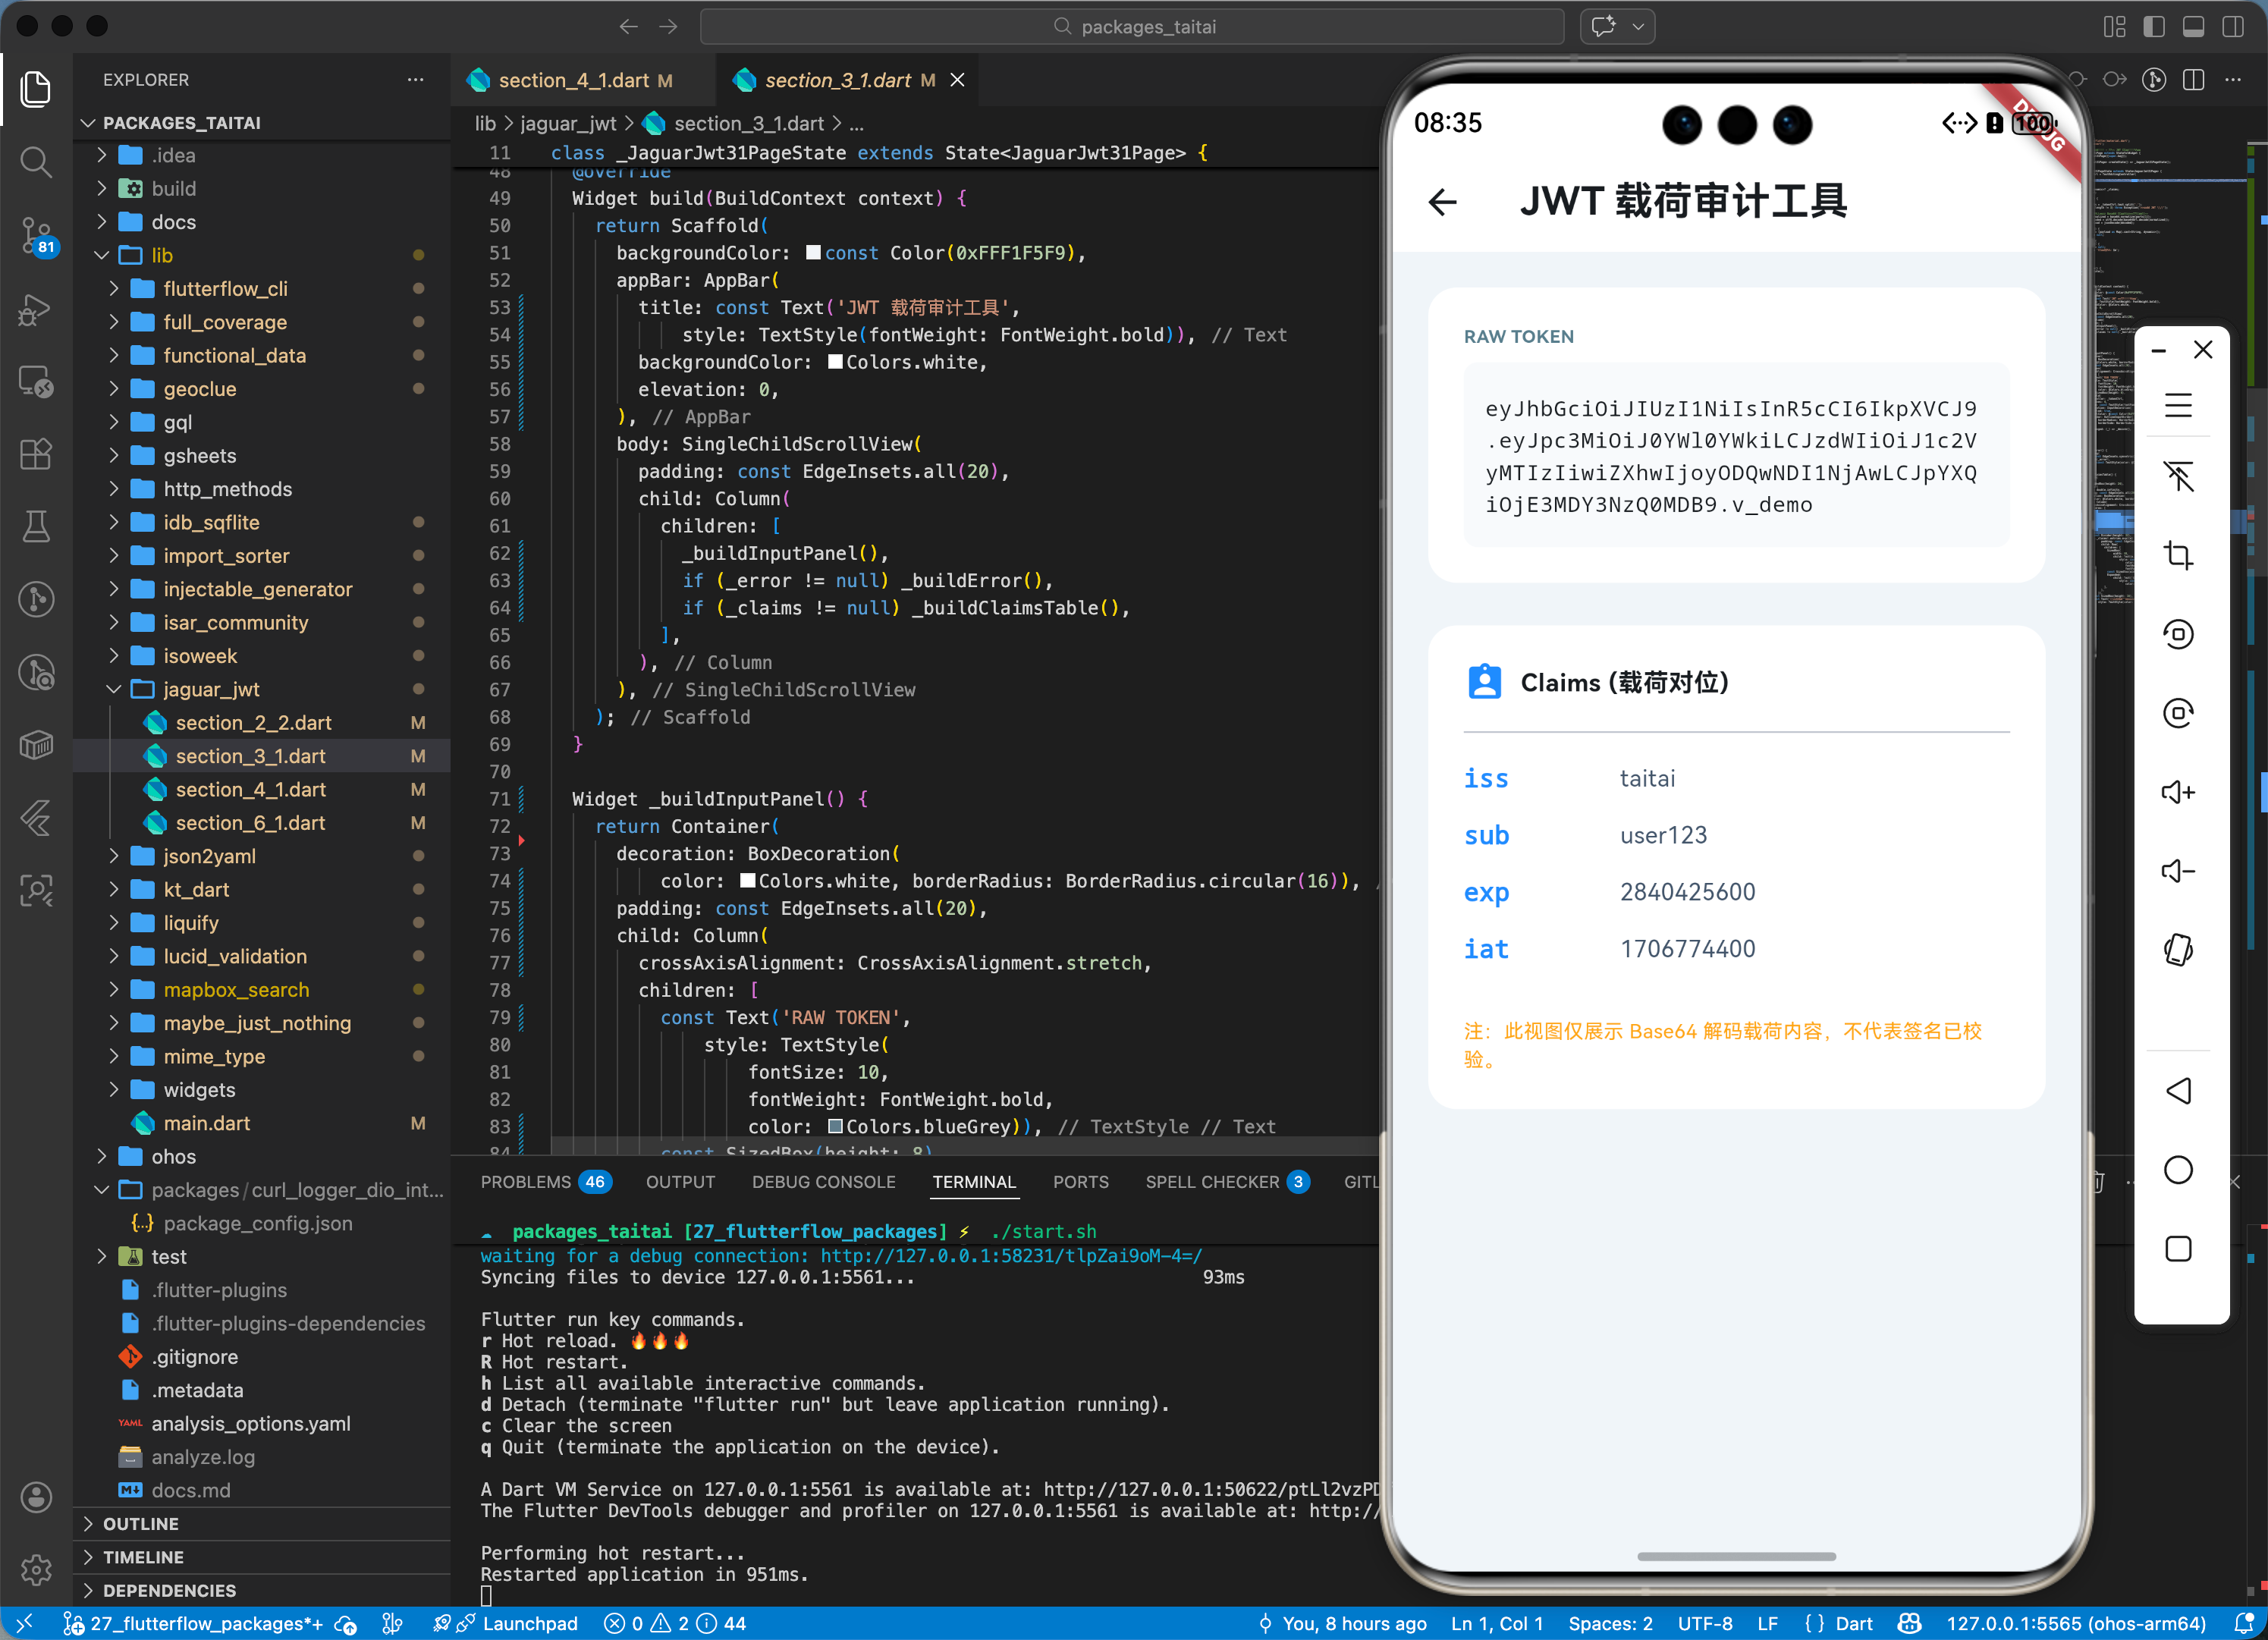Screen dimensions: 2268x1640
Task: Open the Run and Debug view
Action: point(36,309)
